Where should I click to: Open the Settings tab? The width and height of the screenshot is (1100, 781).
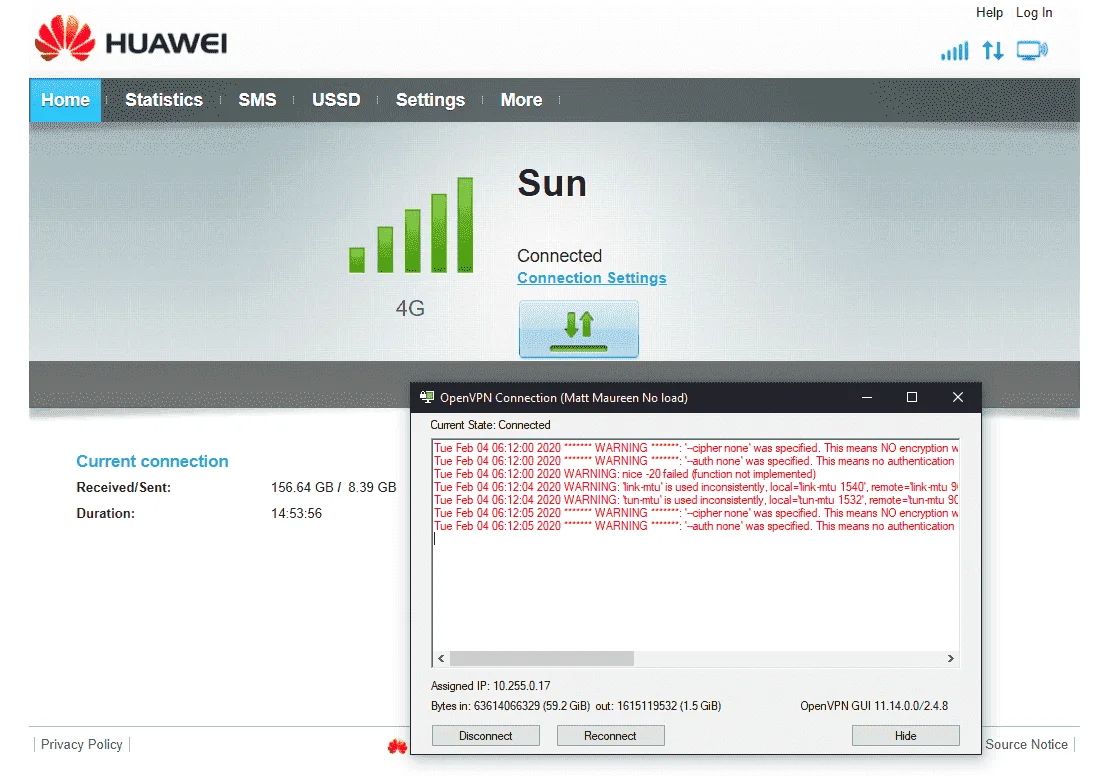[430, 100]
